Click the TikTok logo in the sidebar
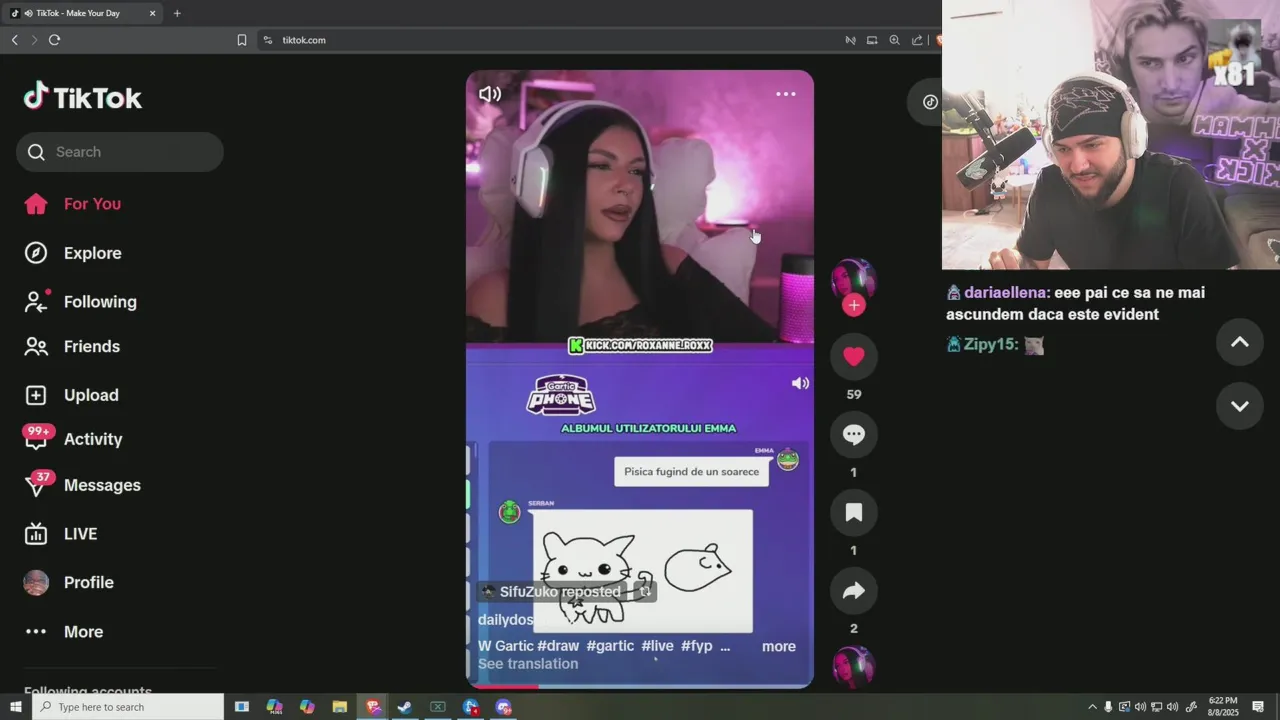This screenshot has width=1280, height=720. coord(83,97)
